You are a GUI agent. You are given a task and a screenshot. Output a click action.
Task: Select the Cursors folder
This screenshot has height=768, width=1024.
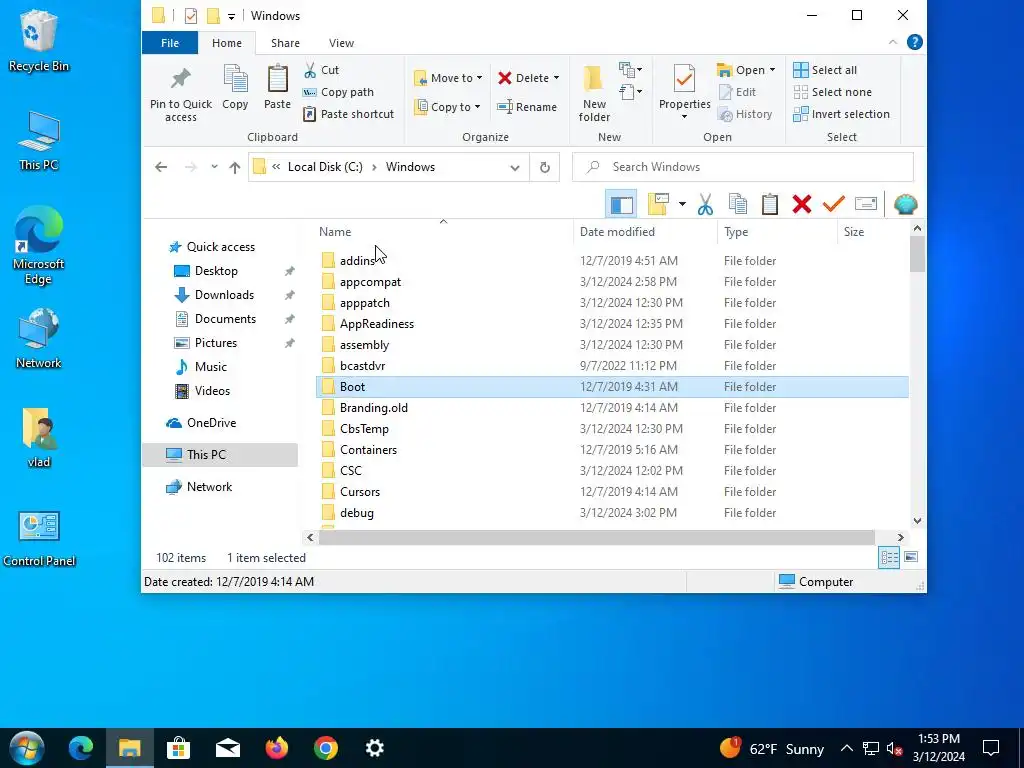(612, 492)
